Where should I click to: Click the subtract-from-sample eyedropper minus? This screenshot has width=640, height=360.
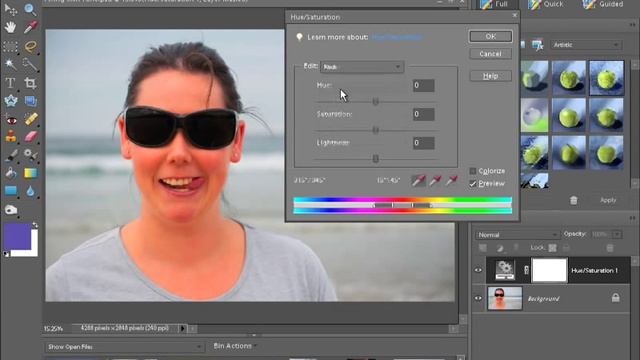451,180
